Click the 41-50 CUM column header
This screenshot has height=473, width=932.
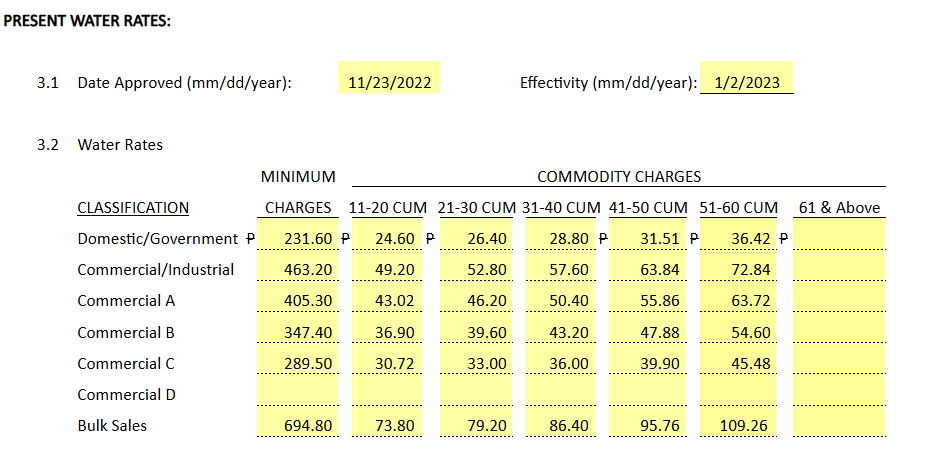tap(648, 207)
